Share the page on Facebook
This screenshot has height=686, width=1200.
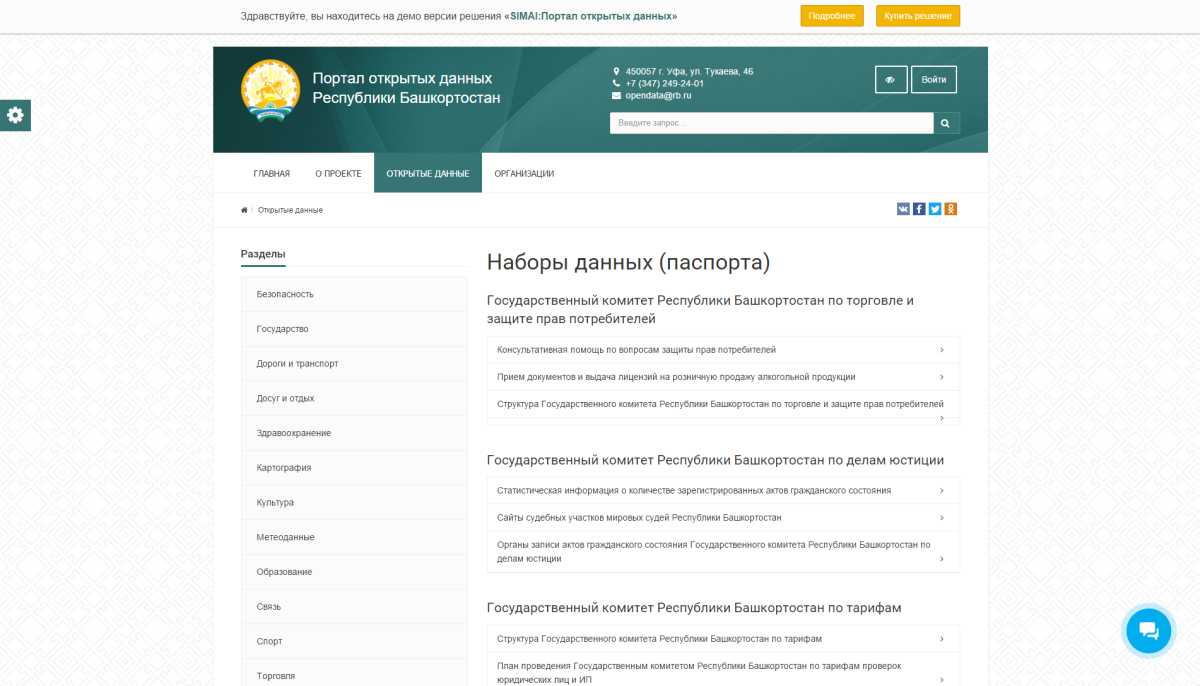919,209
